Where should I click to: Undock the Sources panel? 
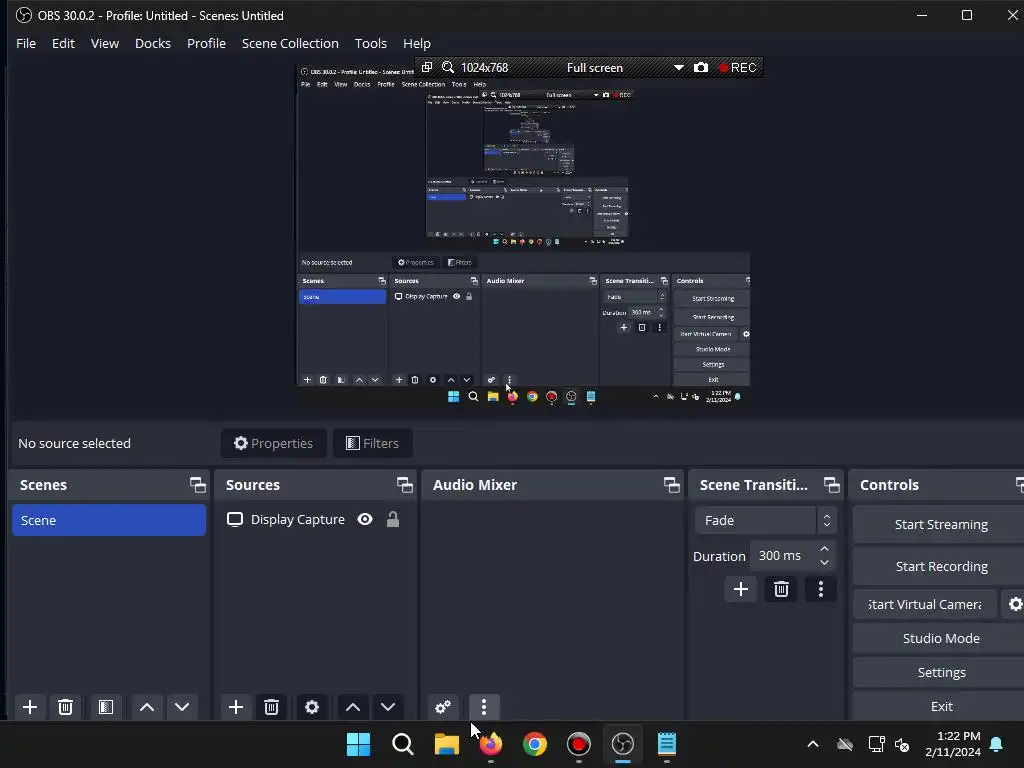pos(404,485)
